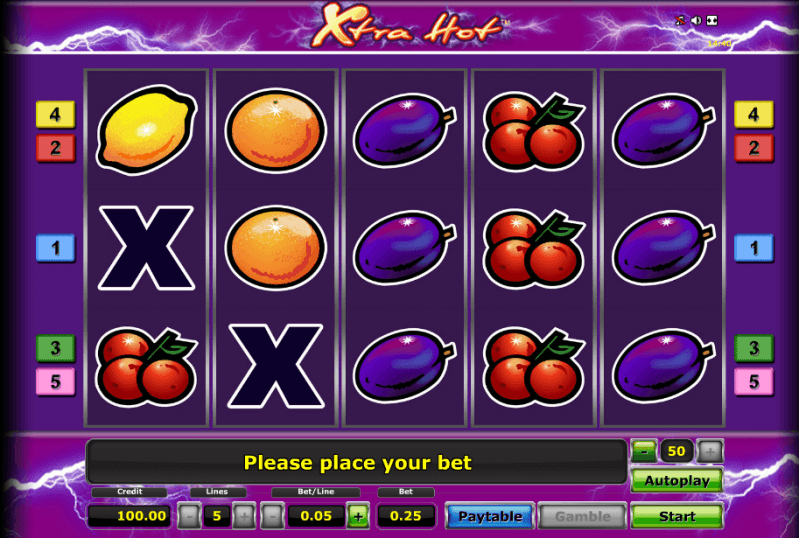799x538 pixels.
Task: Select green payline 3 marker on right
Action: 754,348
